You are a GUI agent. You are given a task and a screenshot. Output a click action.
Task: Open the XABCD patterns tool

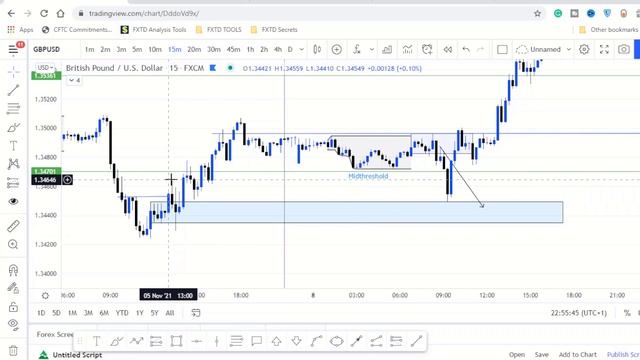point(13,164)
